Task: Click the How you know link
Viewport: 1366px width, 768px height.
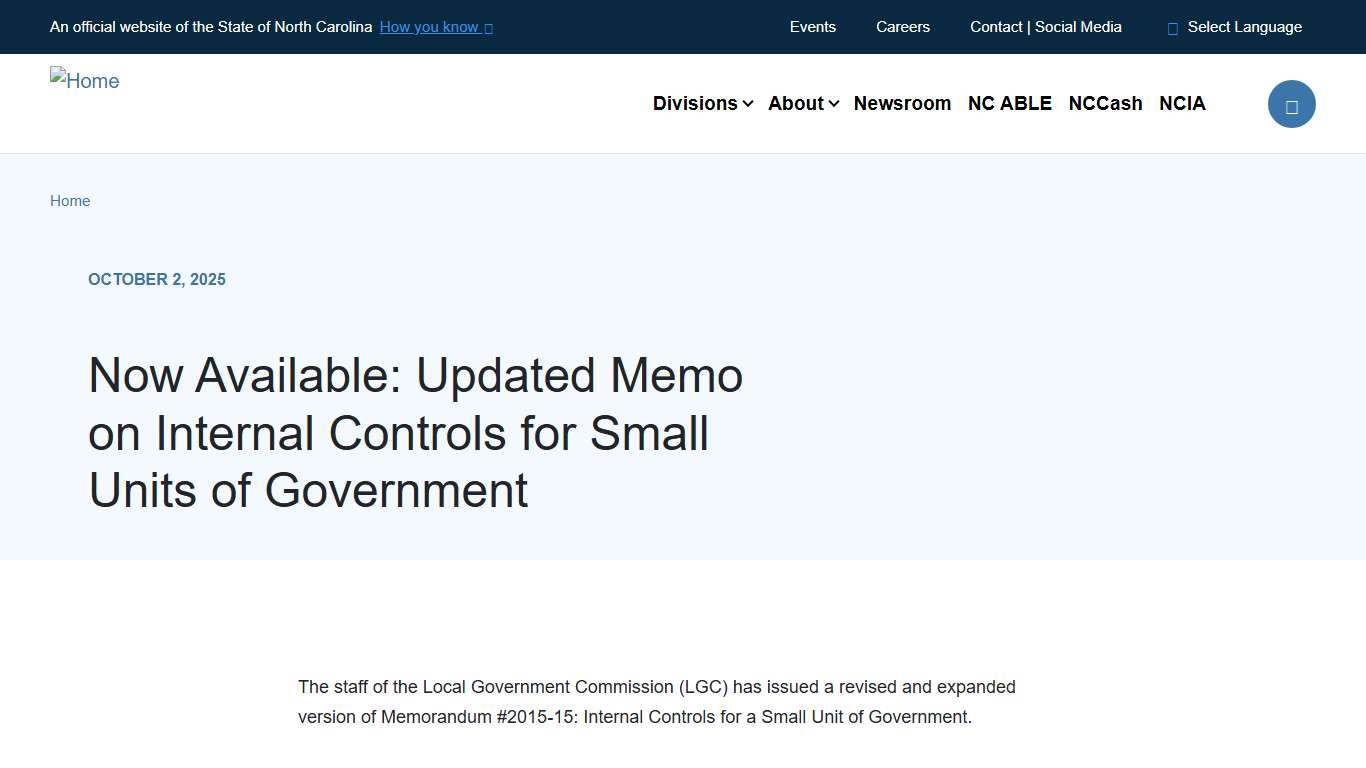Action: pyautogui.click(x=428, y=27)
